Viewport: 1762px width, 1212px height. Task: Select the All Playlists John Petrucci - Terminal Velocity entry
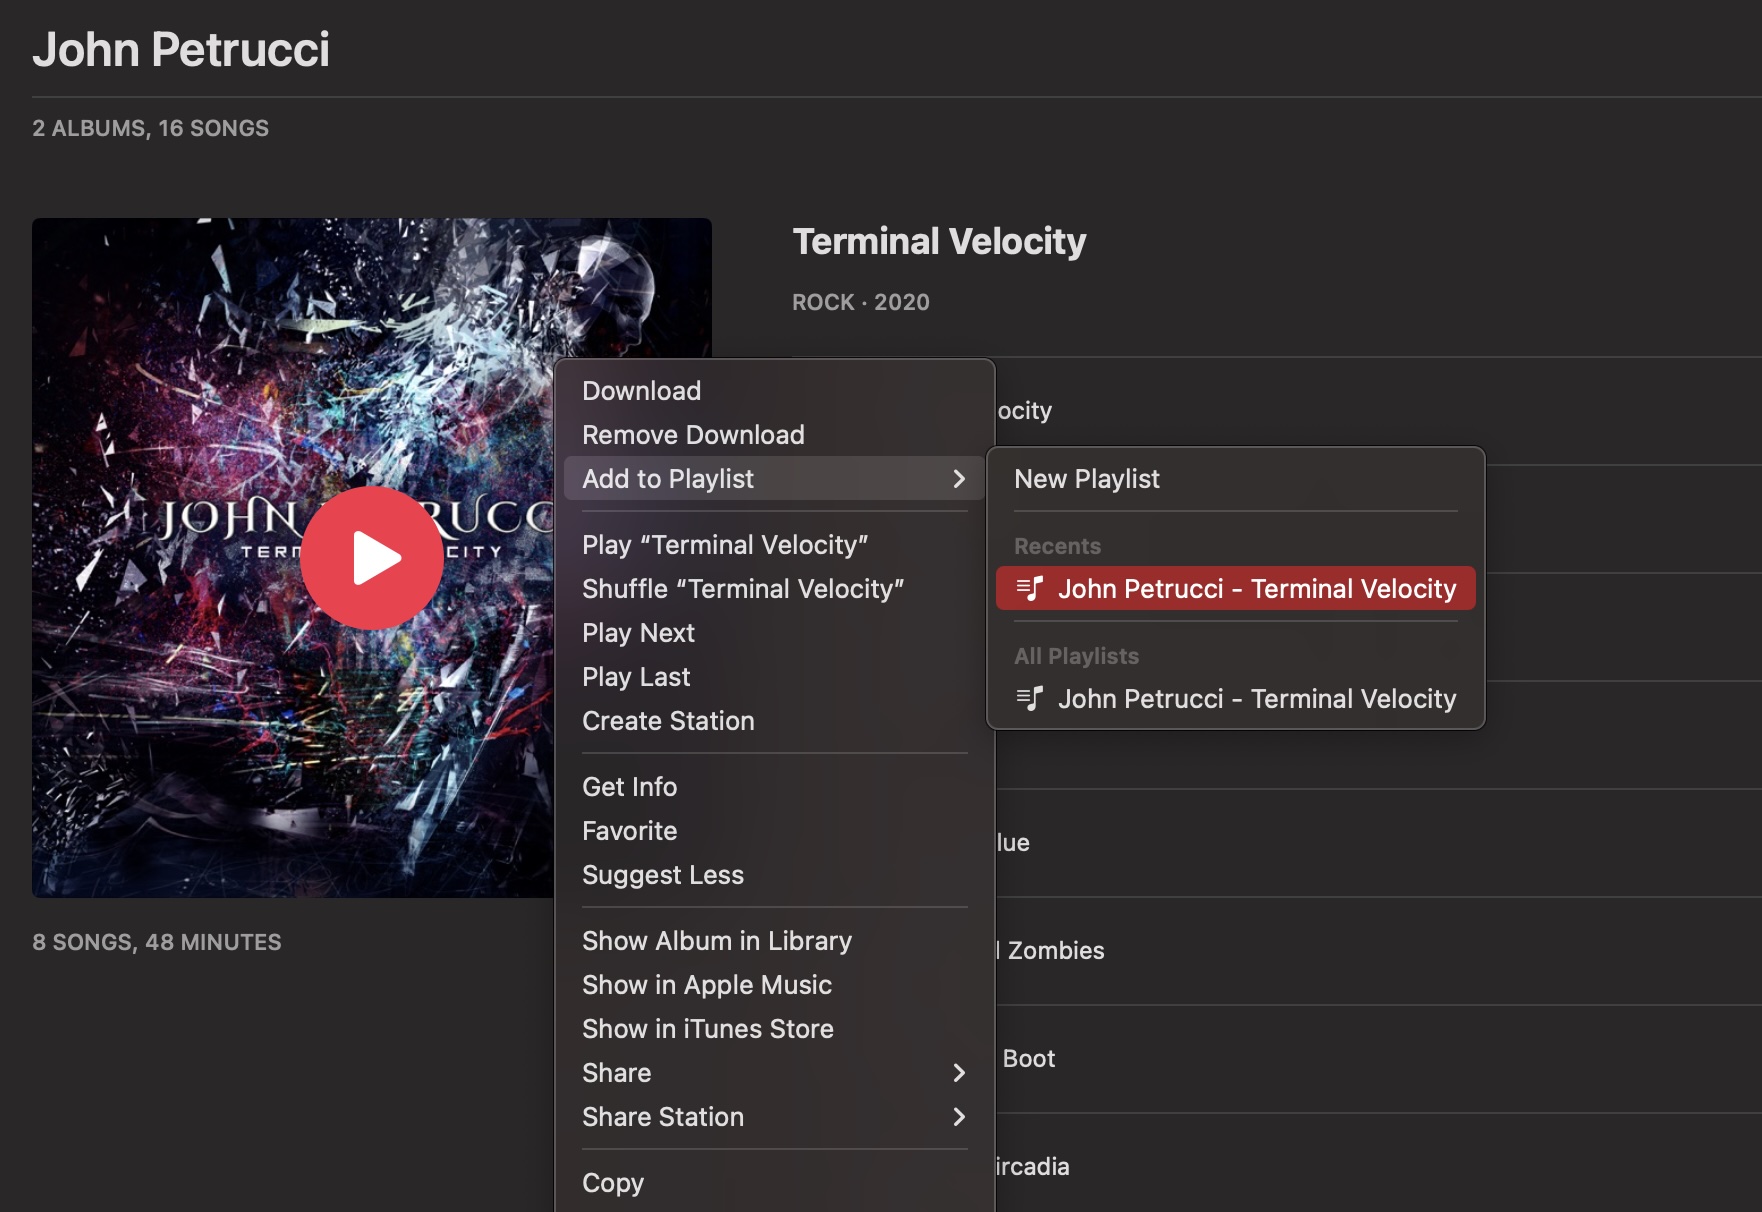pos(1236,699)
